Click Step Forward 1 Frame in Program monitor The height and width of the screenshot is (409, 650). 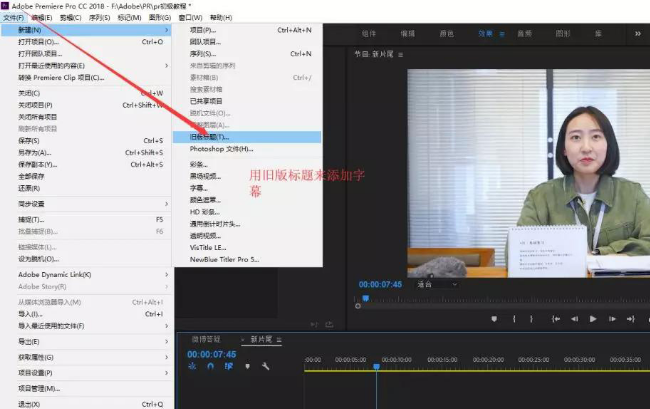point(612,319)
